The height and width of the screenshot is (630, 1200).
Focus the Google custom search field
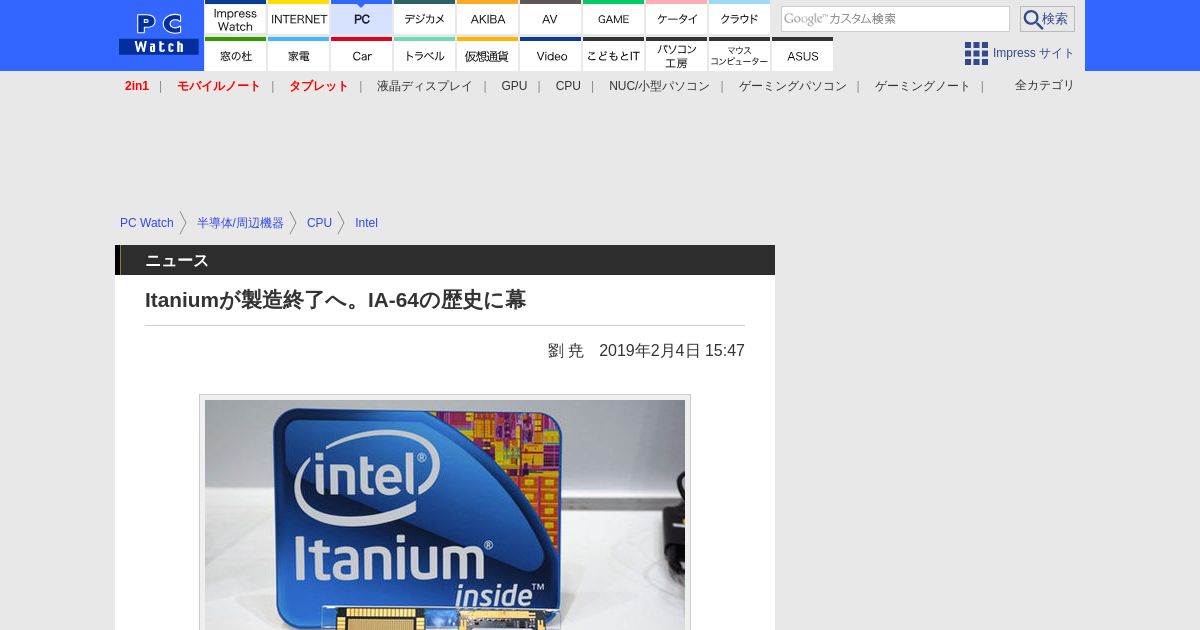pyautogui.click(x=895, y=19)
